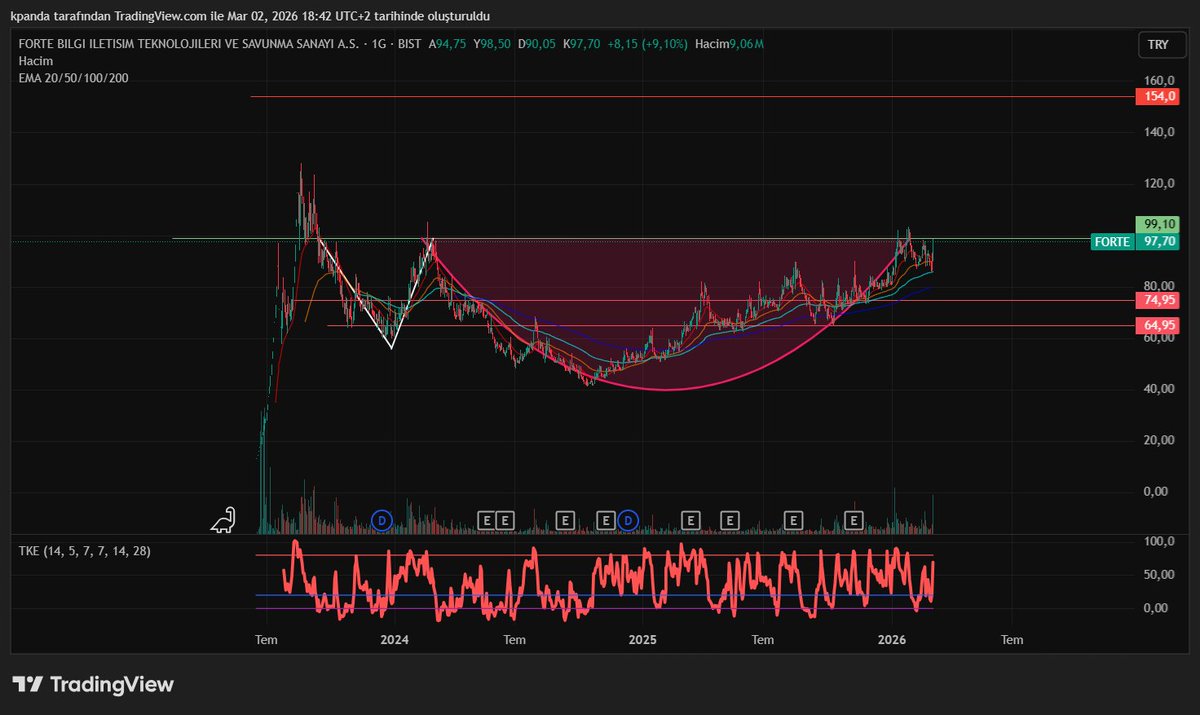The height and width of the screenshot is (715, 1200).
Task: Click the D90,05 low value
Action: point(537,44)
